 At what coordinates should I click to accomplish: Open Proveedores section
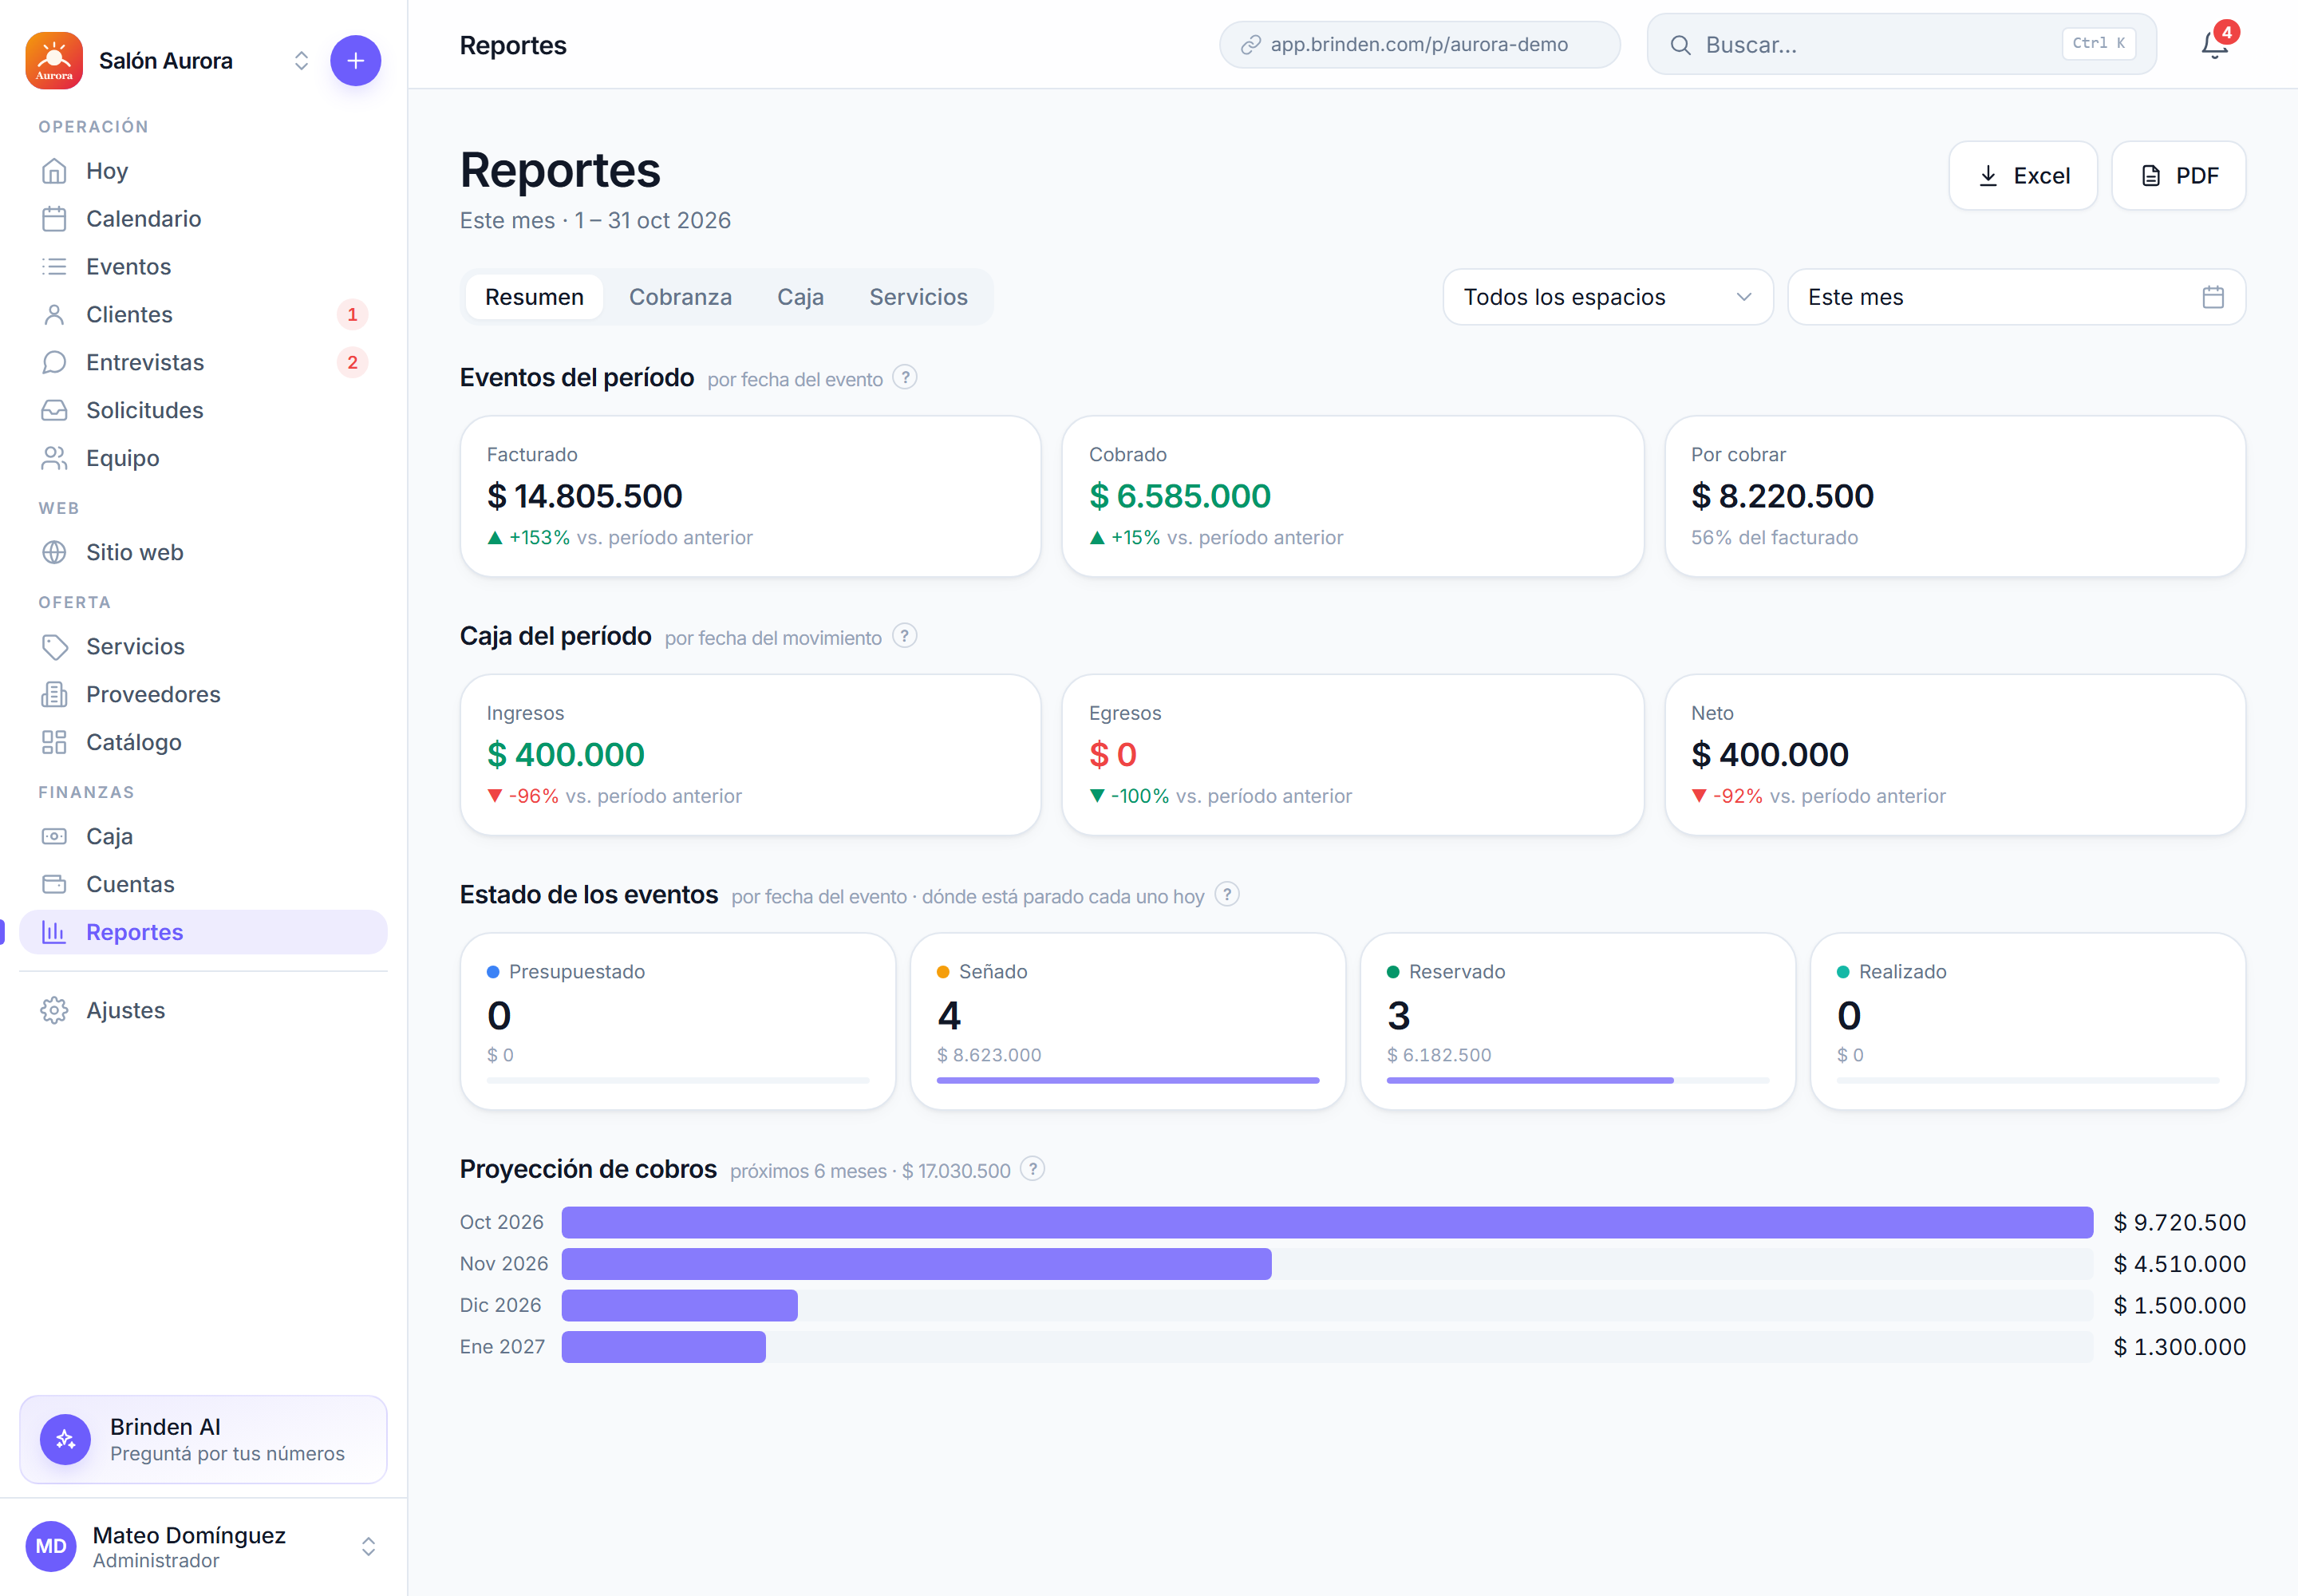(x=203, y=695)
